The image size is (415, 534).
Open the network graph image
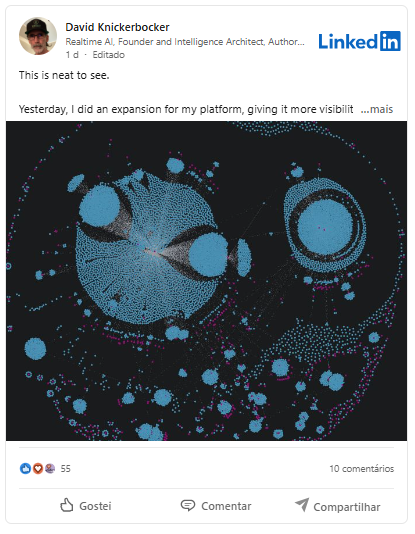click(206, 281)
